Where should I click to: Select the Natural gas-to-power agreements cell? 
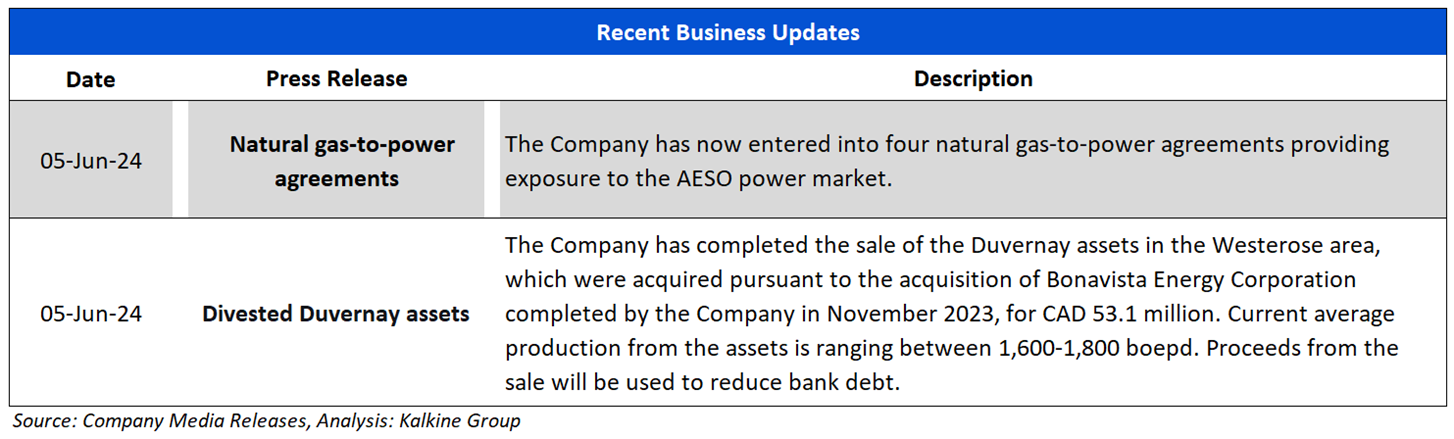tap(342, 161)
